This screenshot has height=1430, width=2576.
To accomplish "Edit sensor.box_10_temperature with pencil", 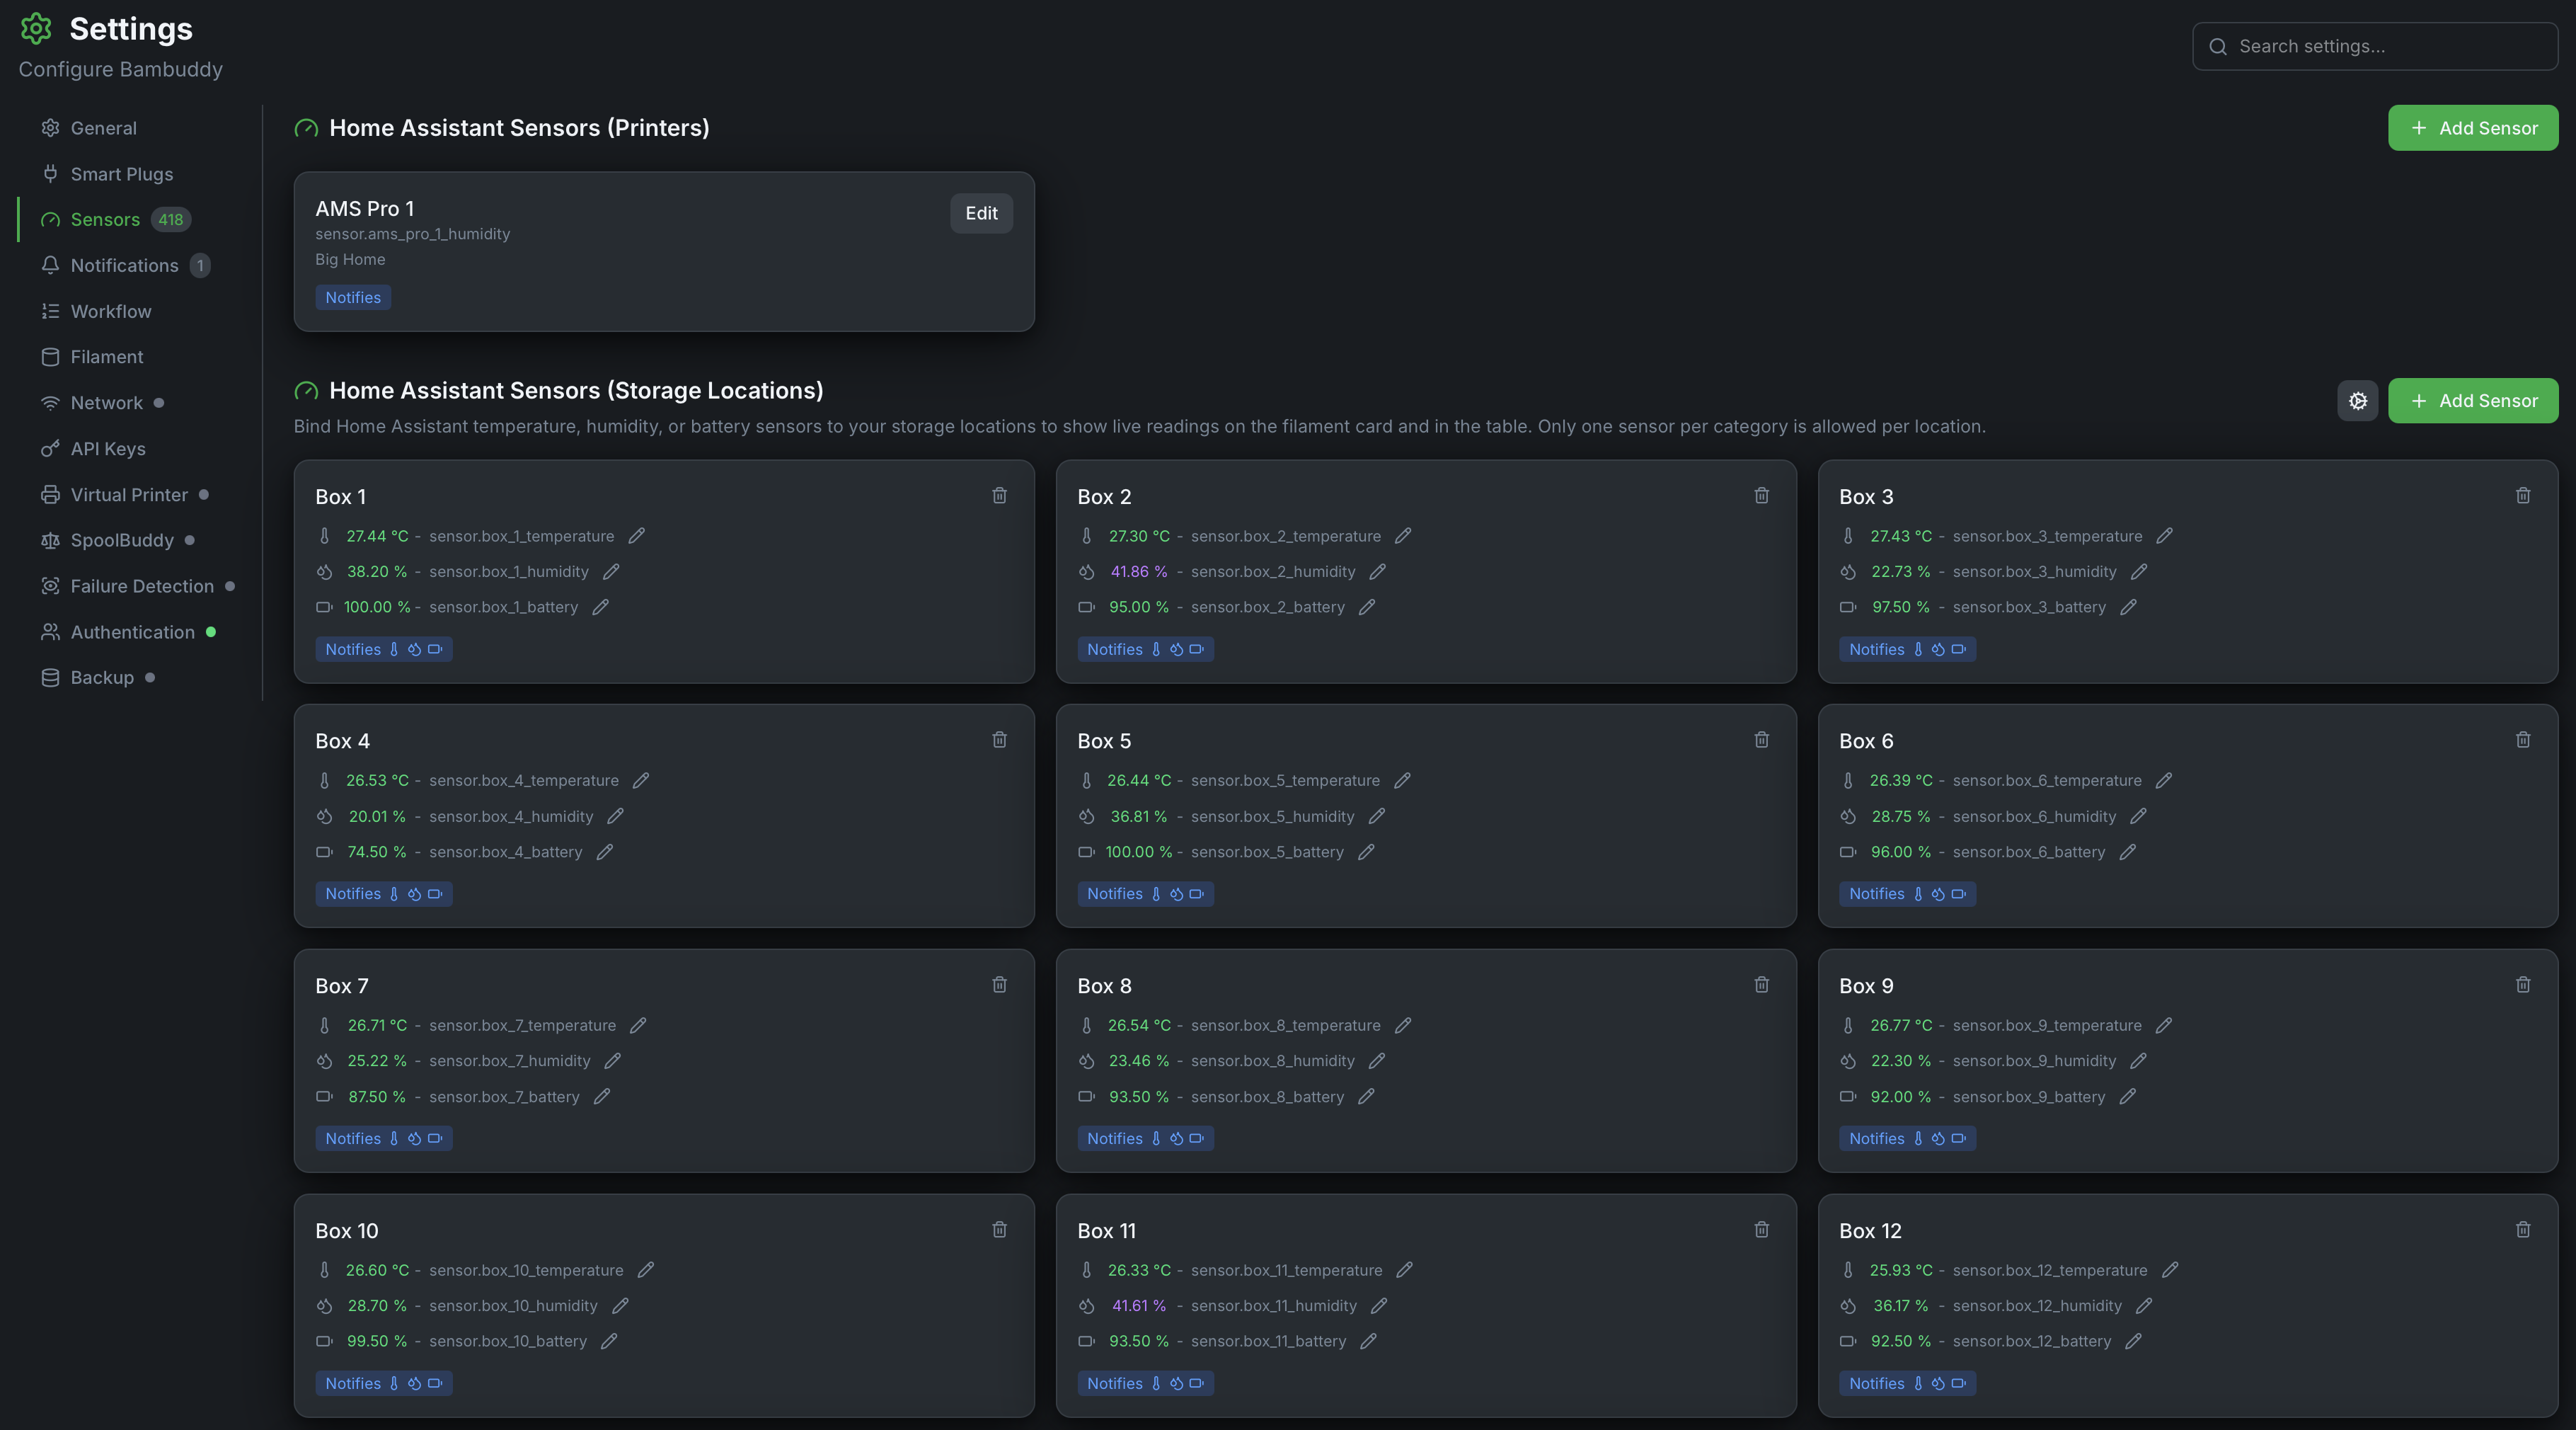I will tap(645, 1270).
